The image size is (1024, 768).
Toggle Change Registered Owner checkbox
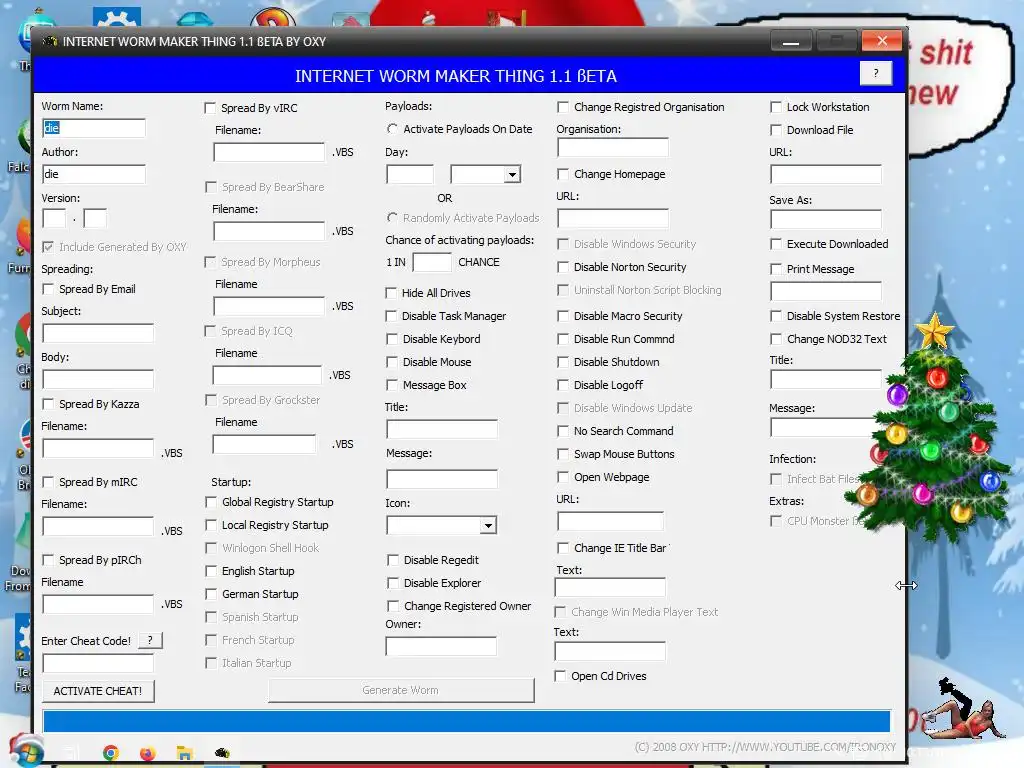tap(393, 606)
